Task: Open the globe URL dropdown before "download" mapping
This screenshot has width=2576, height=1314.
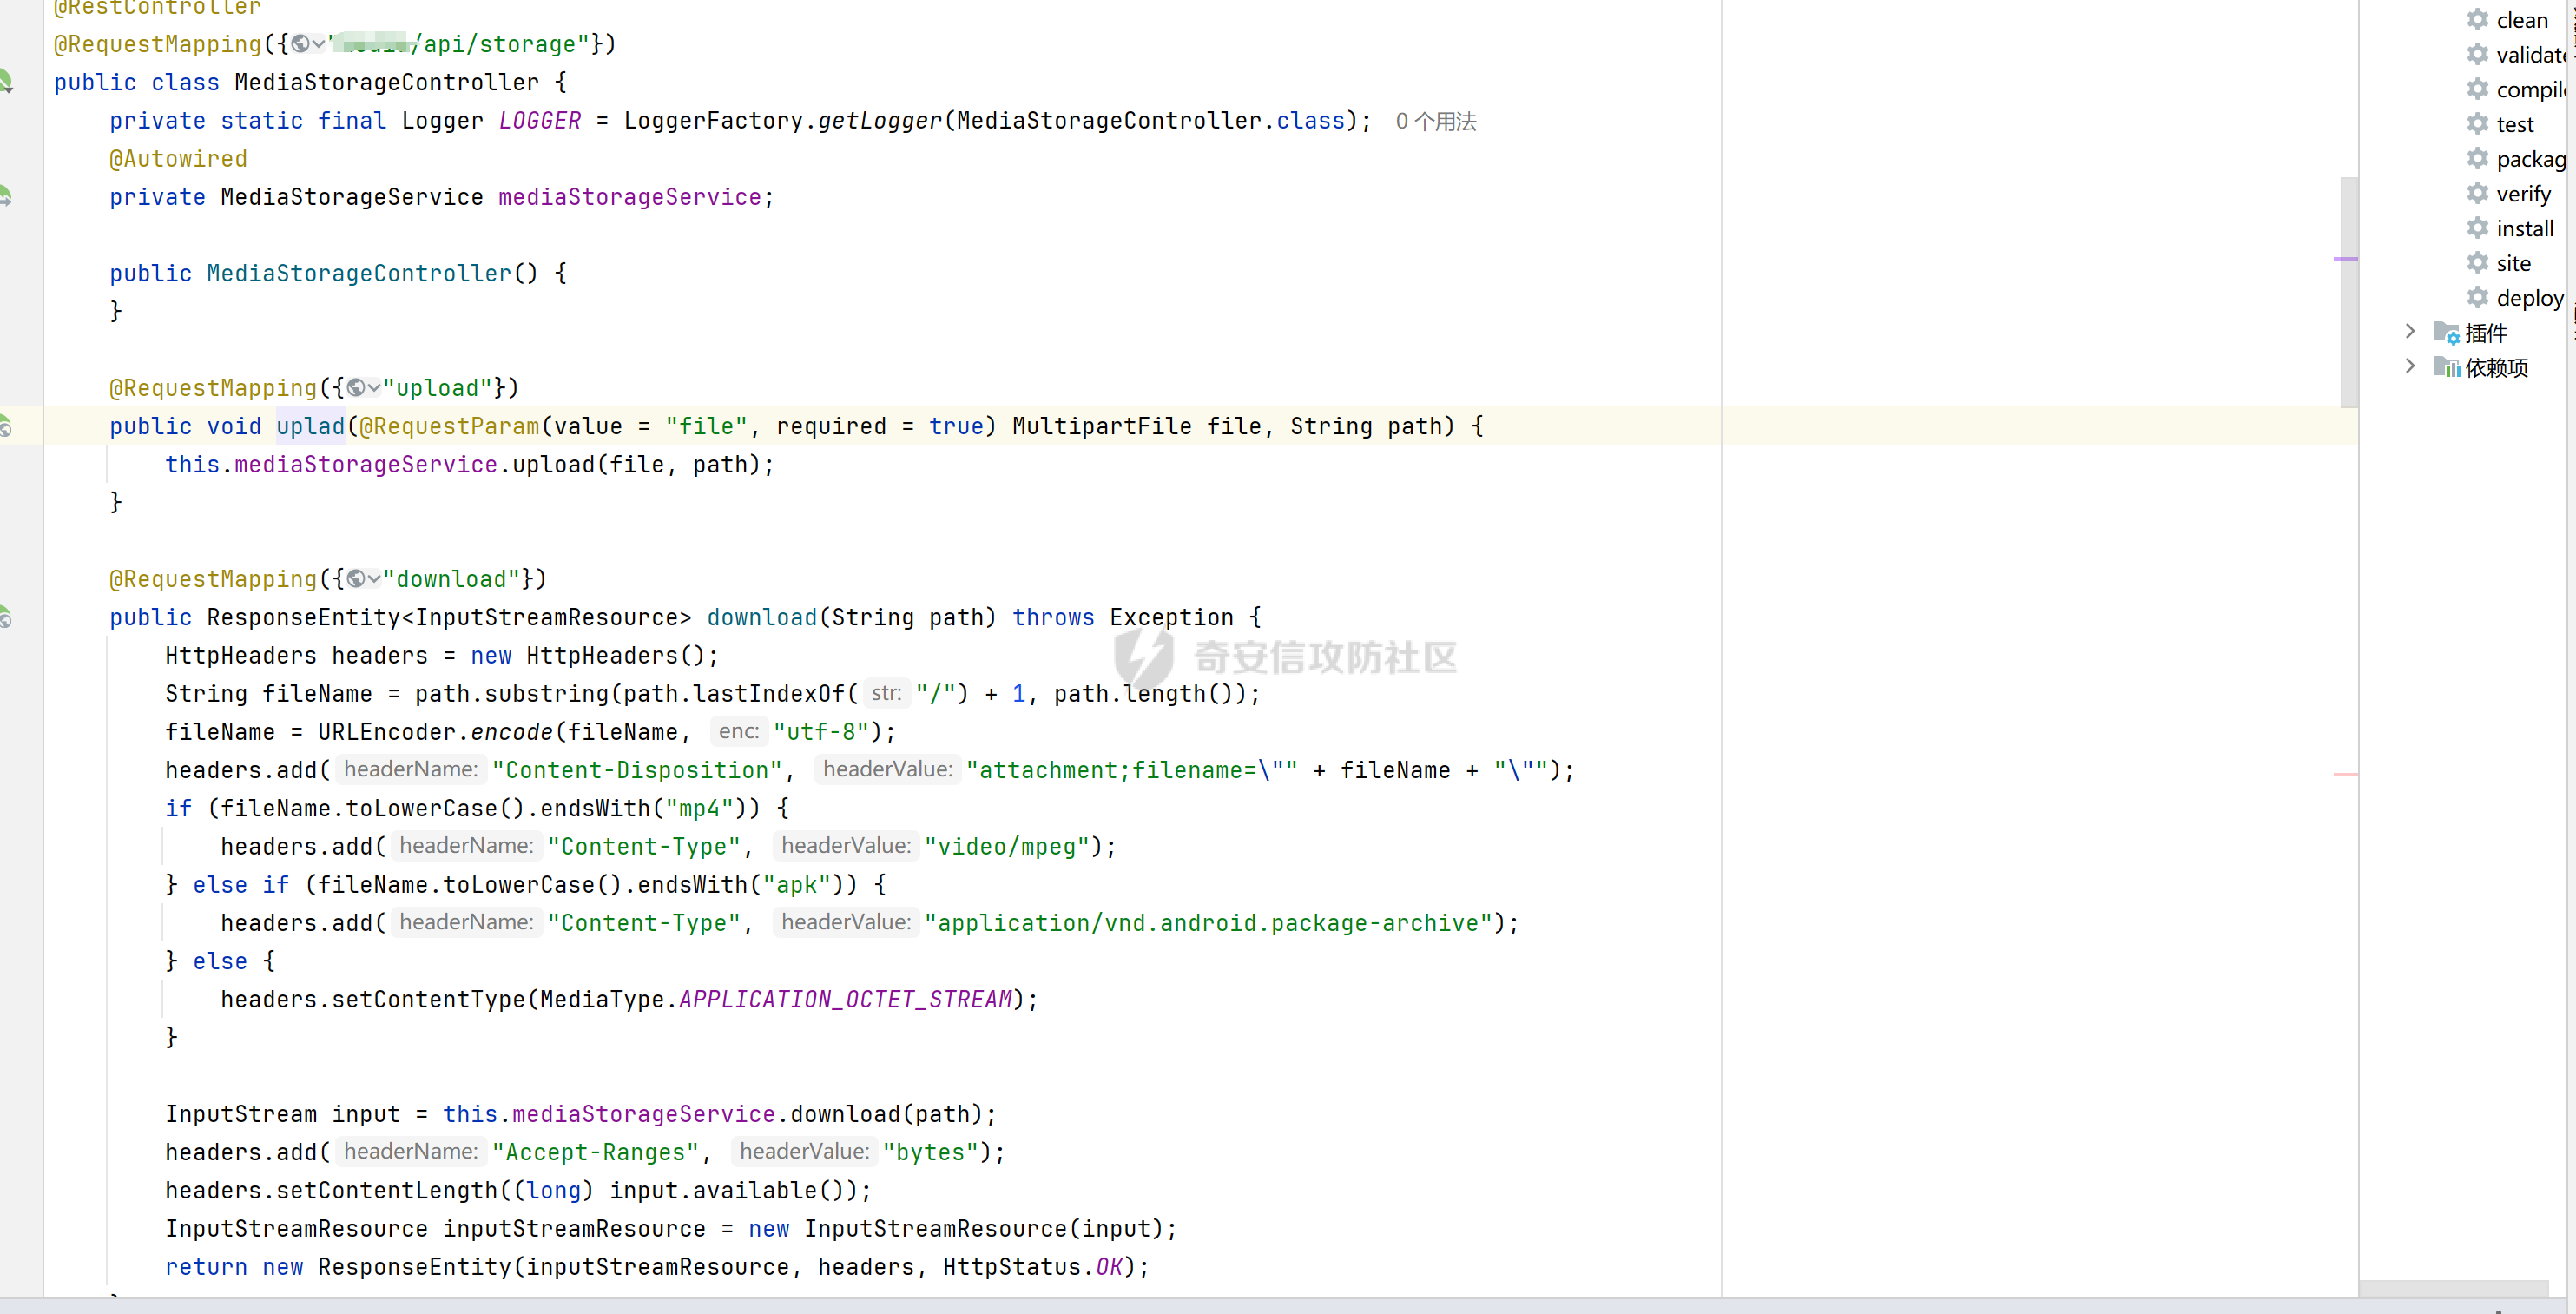Action: coord(364,579)
